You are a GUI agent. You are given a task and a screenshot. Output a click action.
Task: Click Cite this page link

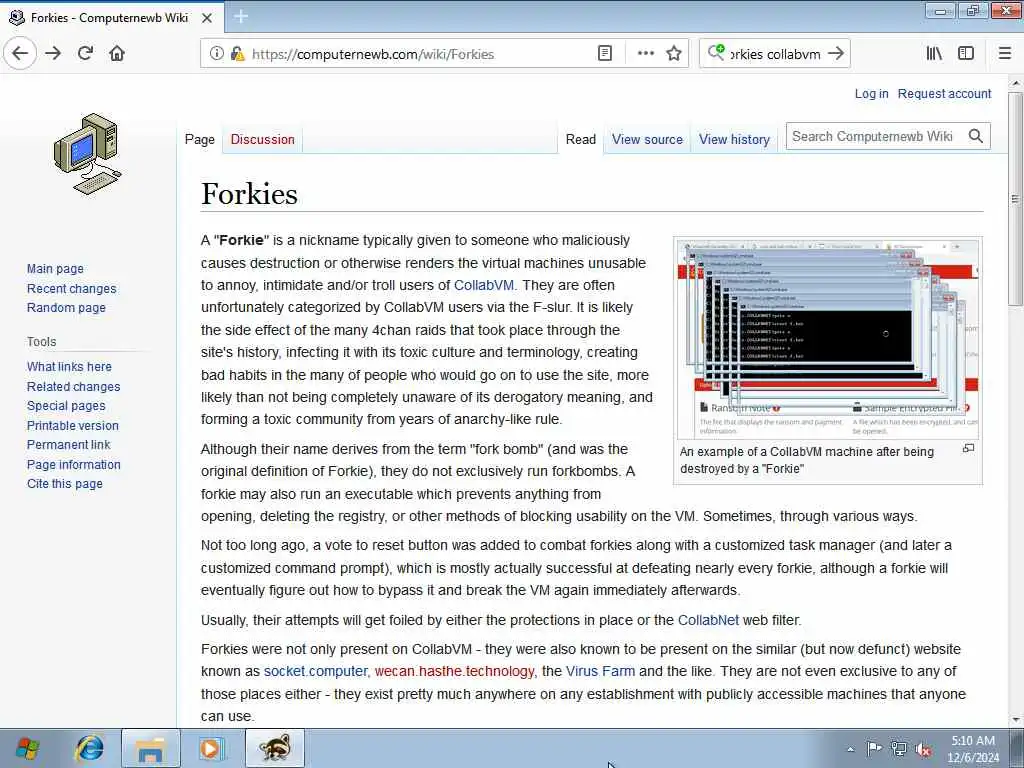click(x=65, y=484)
